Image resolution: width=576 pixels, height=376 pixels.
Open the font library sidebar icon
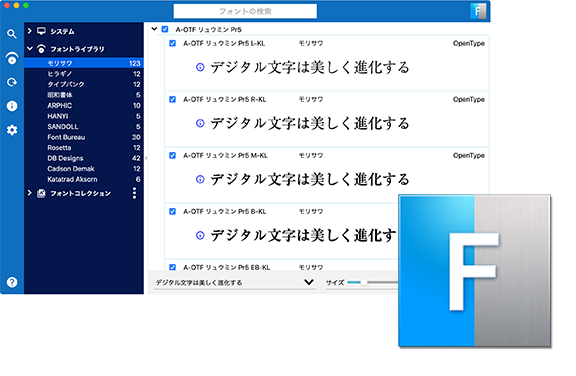[x=12, y=58]
